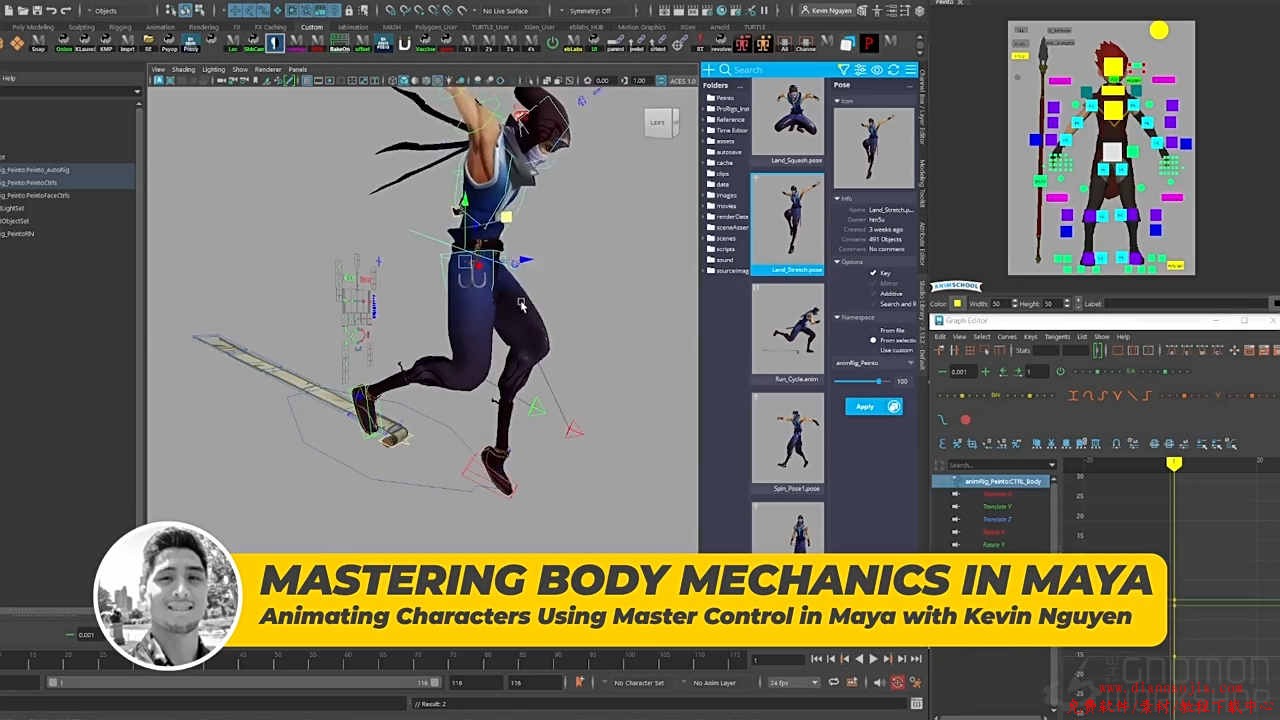Click the auto keyframe toggle icon

(897, 682)
